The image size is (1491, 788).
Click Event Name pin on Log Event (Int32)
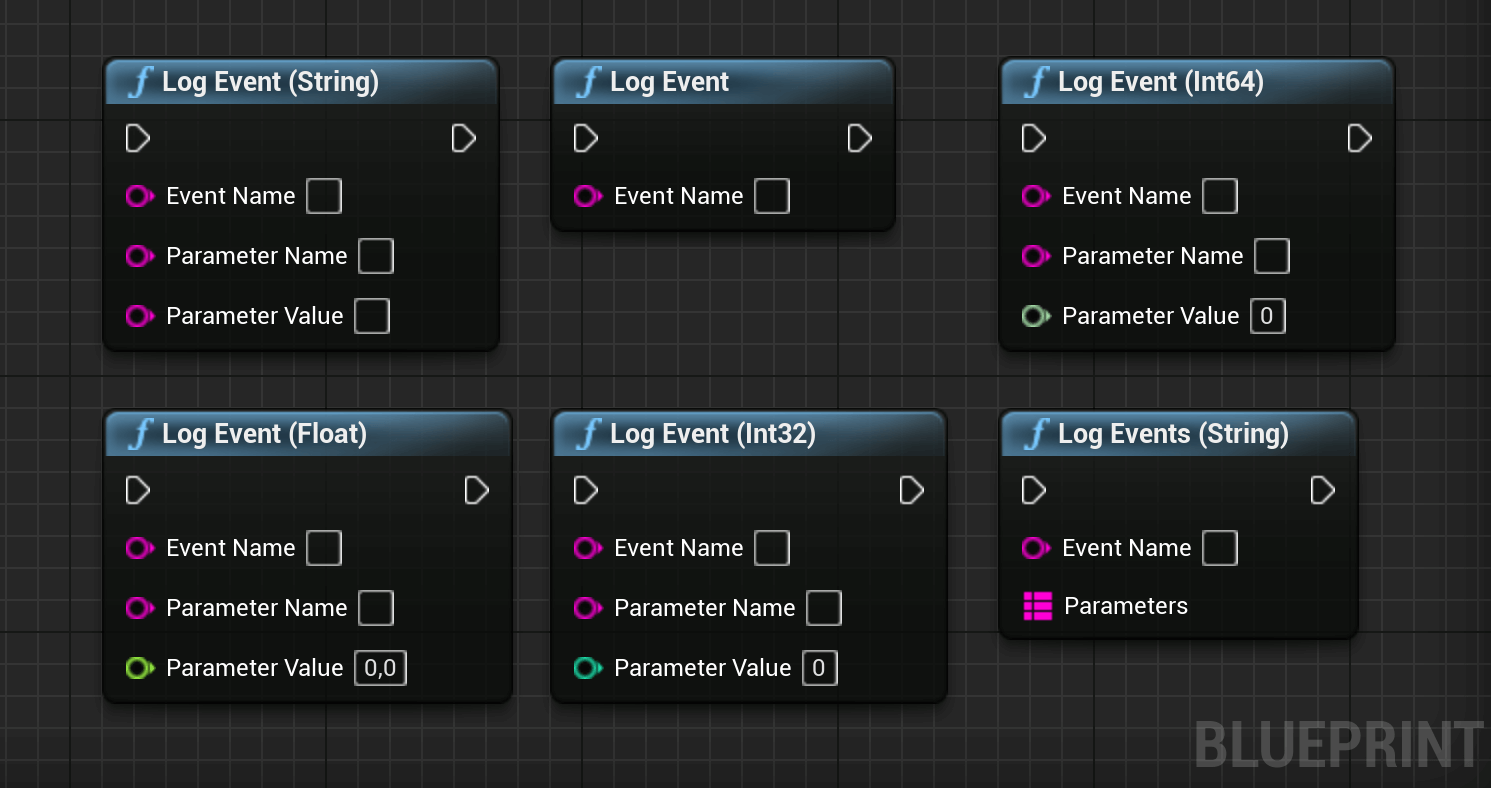[588, 548]
